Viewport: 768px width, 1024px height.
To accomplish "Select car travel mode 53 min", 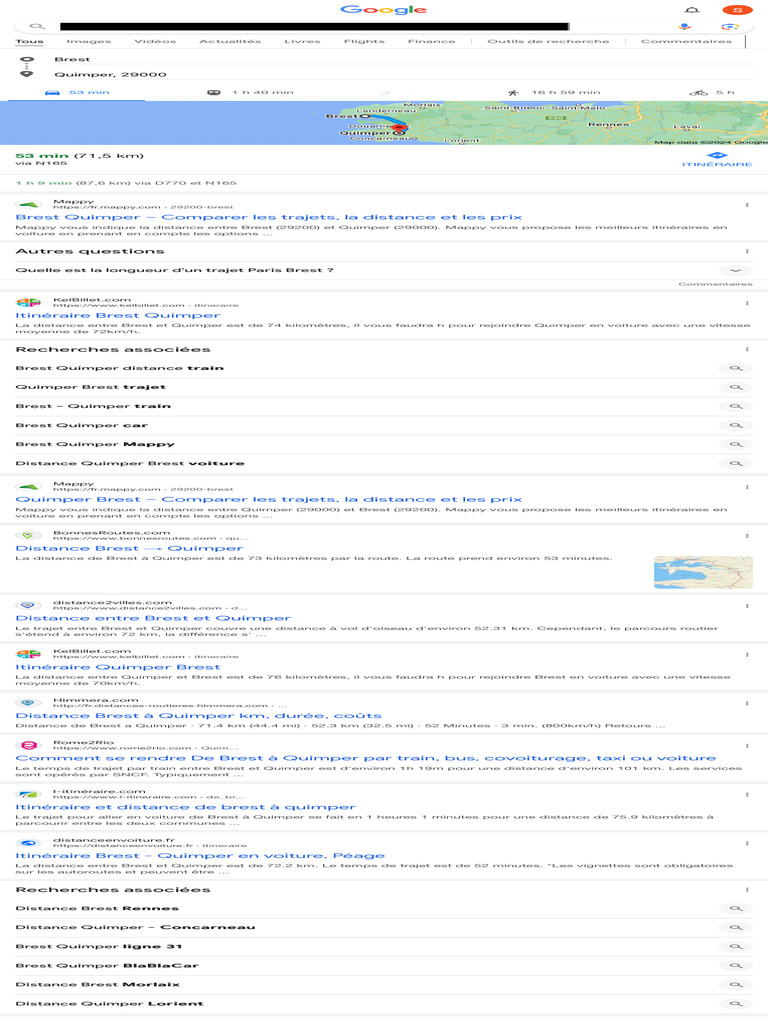I will tap(77, 93).
